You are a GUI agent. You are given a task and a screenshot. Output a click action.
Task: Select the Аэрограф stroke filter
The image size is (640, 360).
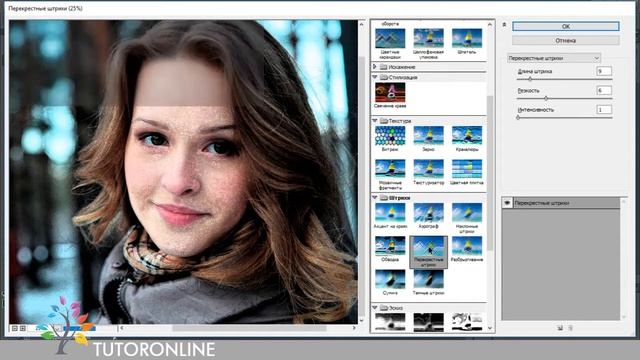[428, 212]
